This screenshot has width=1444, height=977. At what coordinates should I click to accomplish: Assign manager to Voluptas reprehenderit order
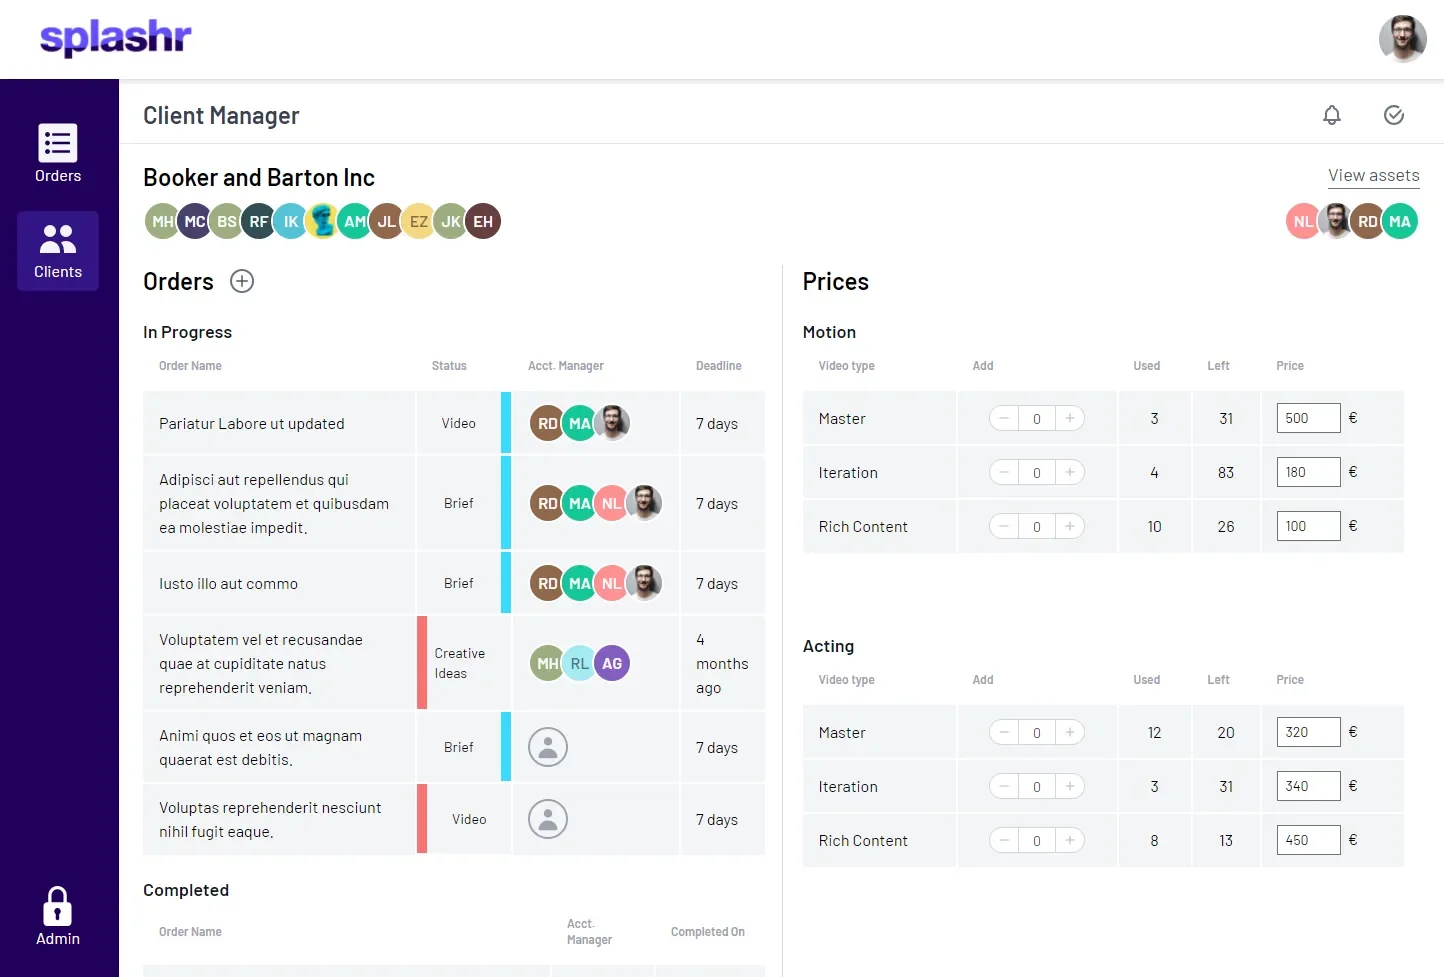(548, 819)
